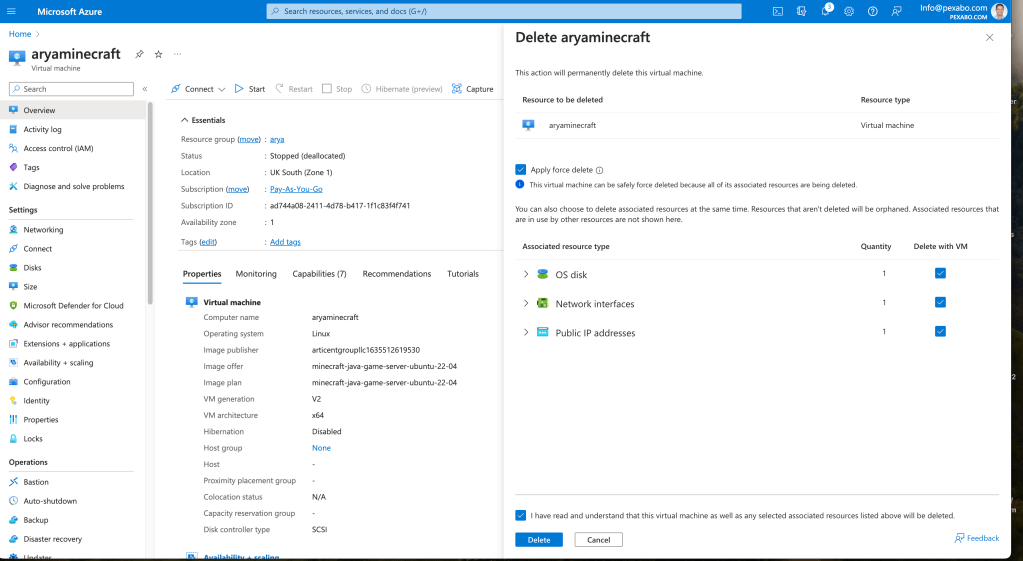The width and height of the screenshot is (1023, 561).
Task: Open the Feedback link in delete panel
Action: point(977,538)
